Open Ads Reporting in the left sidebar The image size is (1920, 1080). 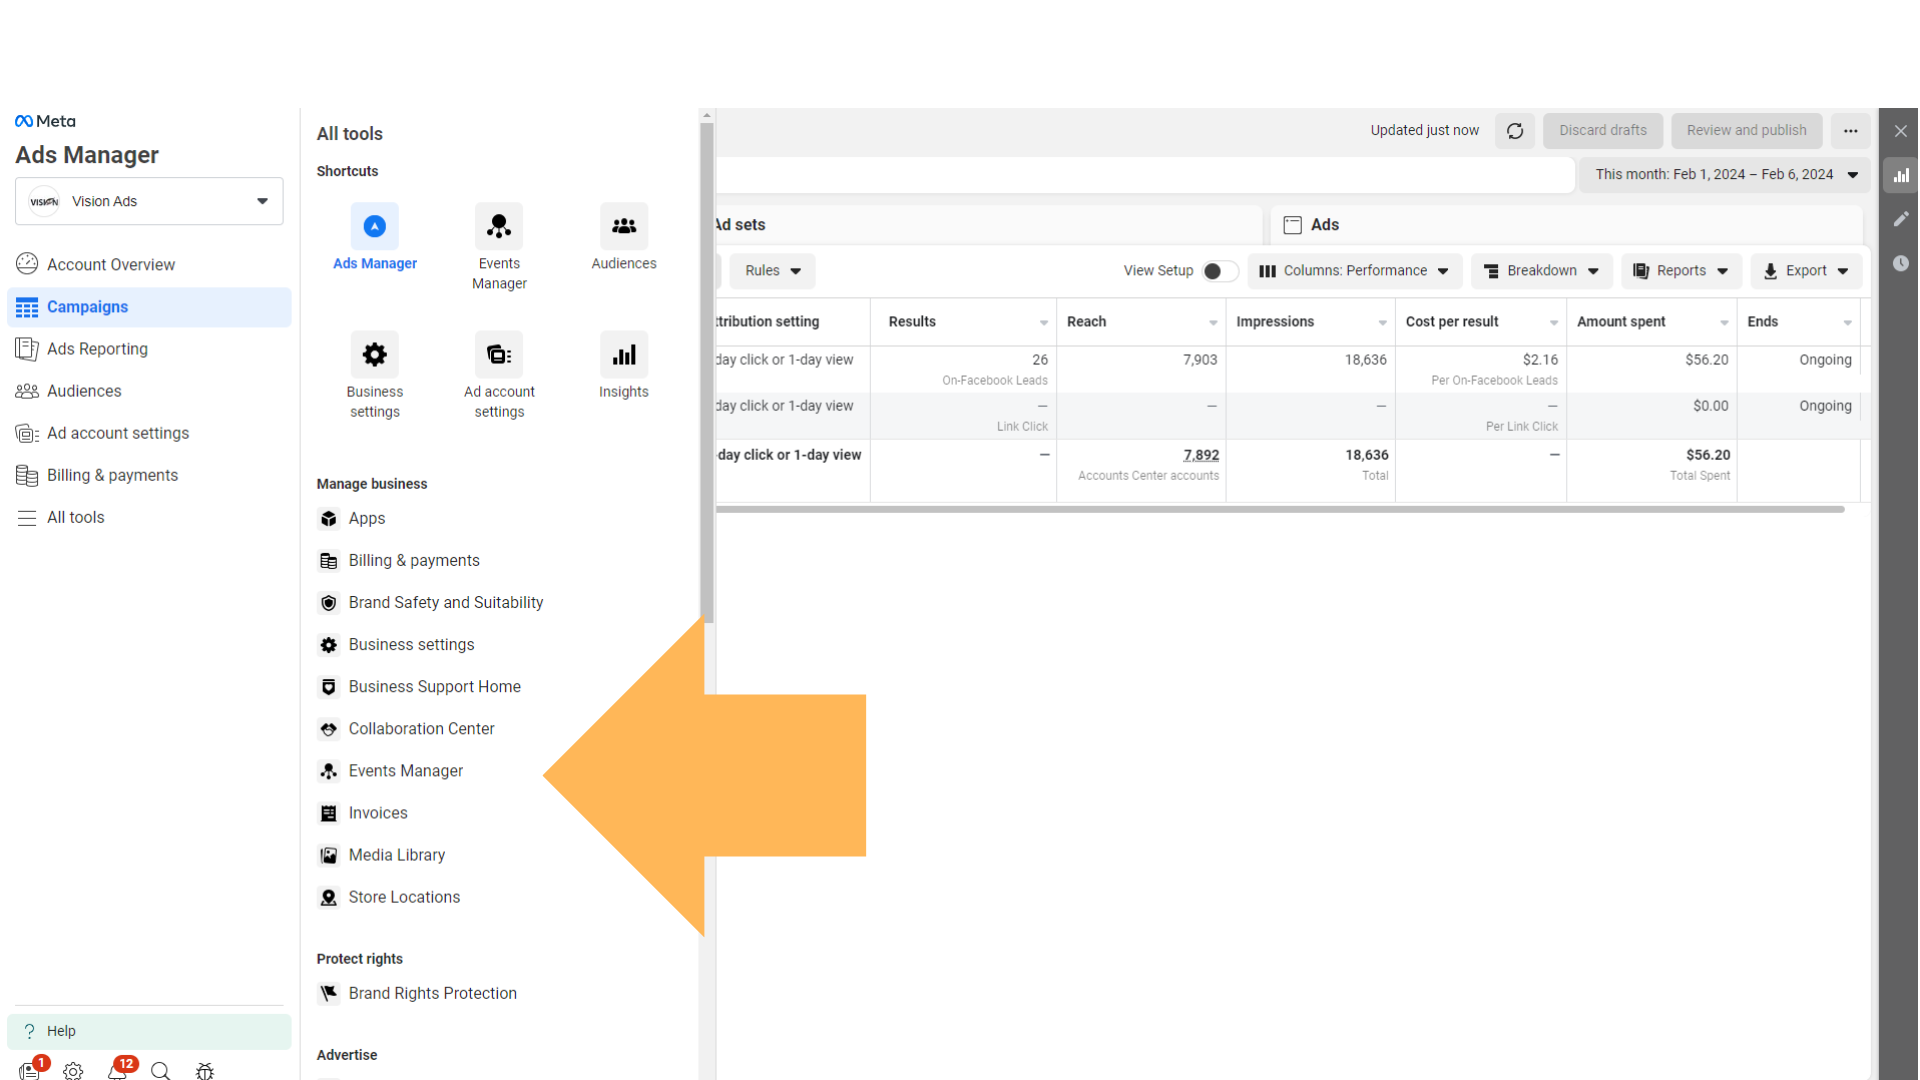click(x=149, y=349)
